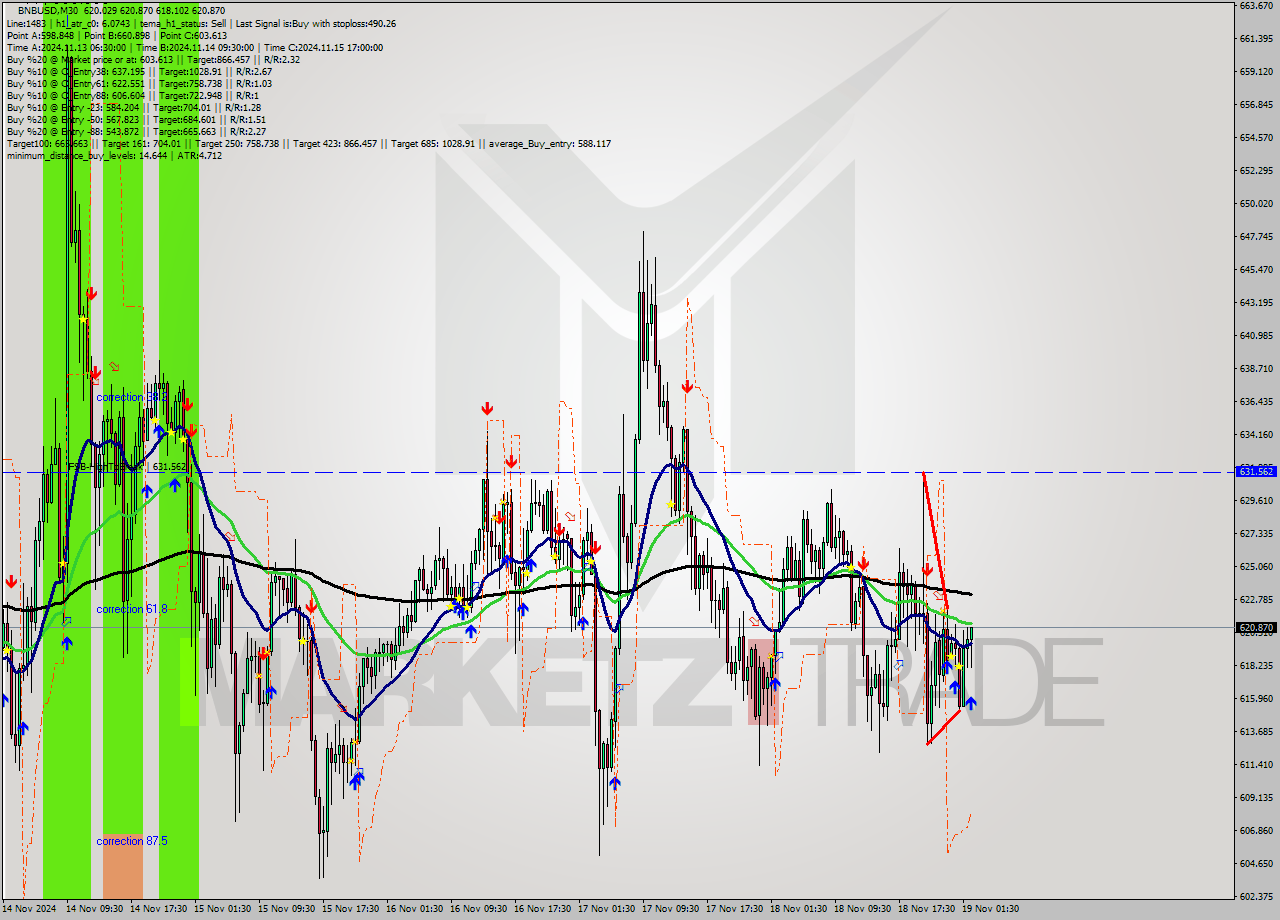This screenshot has height=920, width=1280.
Task: Click 'Entry -23: 584.204' buy line
Action: (x=134, y=108)
